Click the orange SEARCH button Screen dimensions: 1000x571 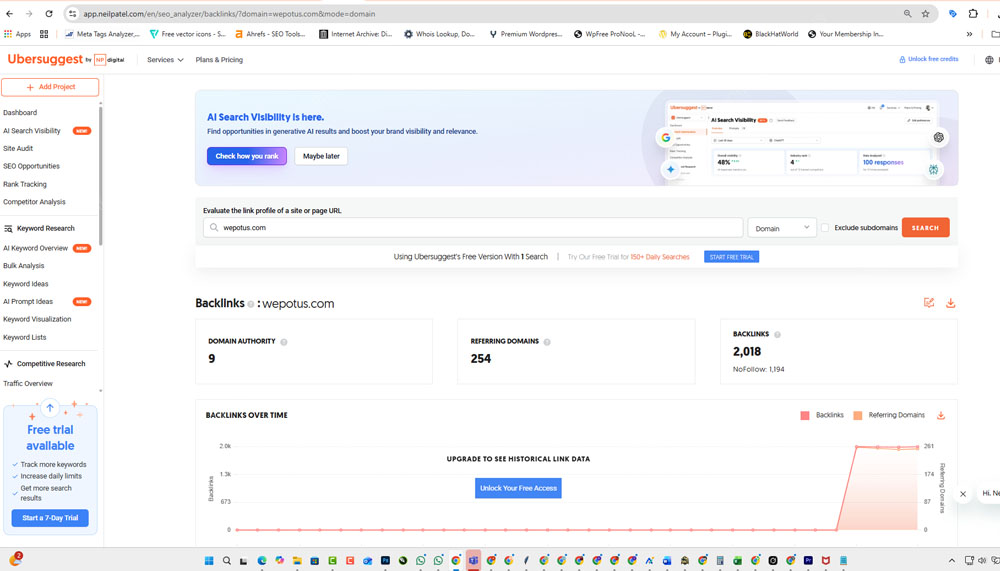[x=925, y=228]
